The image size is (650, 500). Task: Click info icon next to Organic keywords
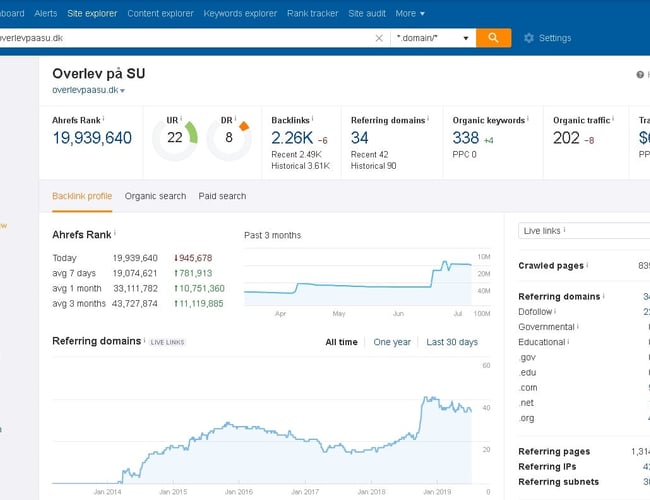[x=530, y=119]
